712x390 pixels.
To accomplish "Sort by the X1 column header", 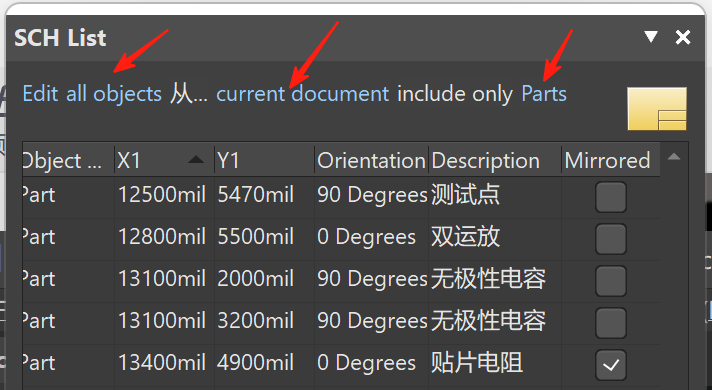I will [x=164, y=161].
